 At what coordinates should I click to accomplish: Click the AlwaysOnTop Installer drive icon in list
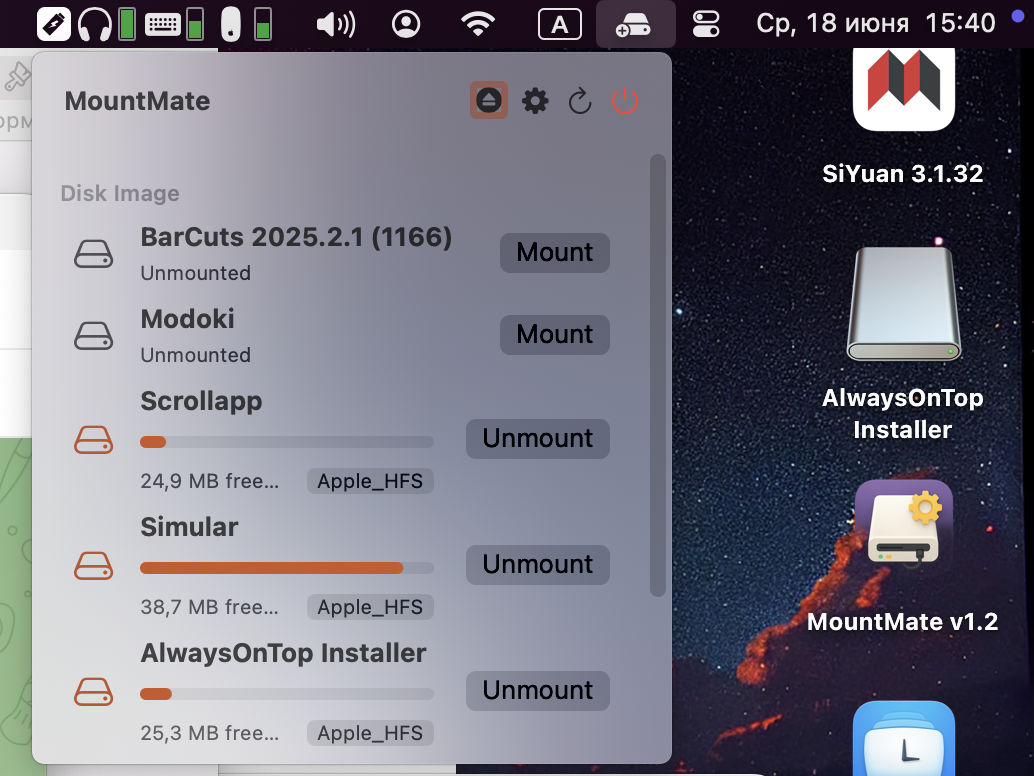click(x=93, y=692)
